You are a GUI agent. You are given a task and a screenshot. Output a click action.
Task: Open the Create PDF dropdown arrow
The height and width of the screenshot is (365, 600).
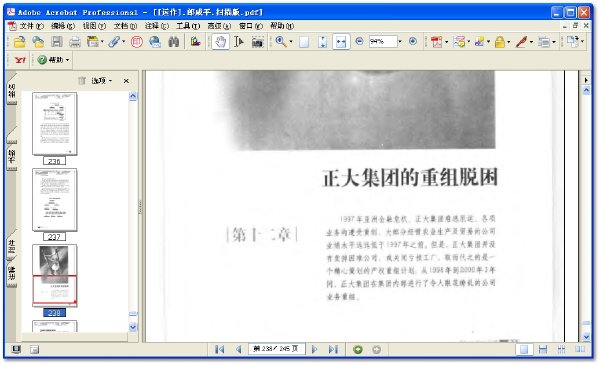pyautogui.click(x=446, y=42)
